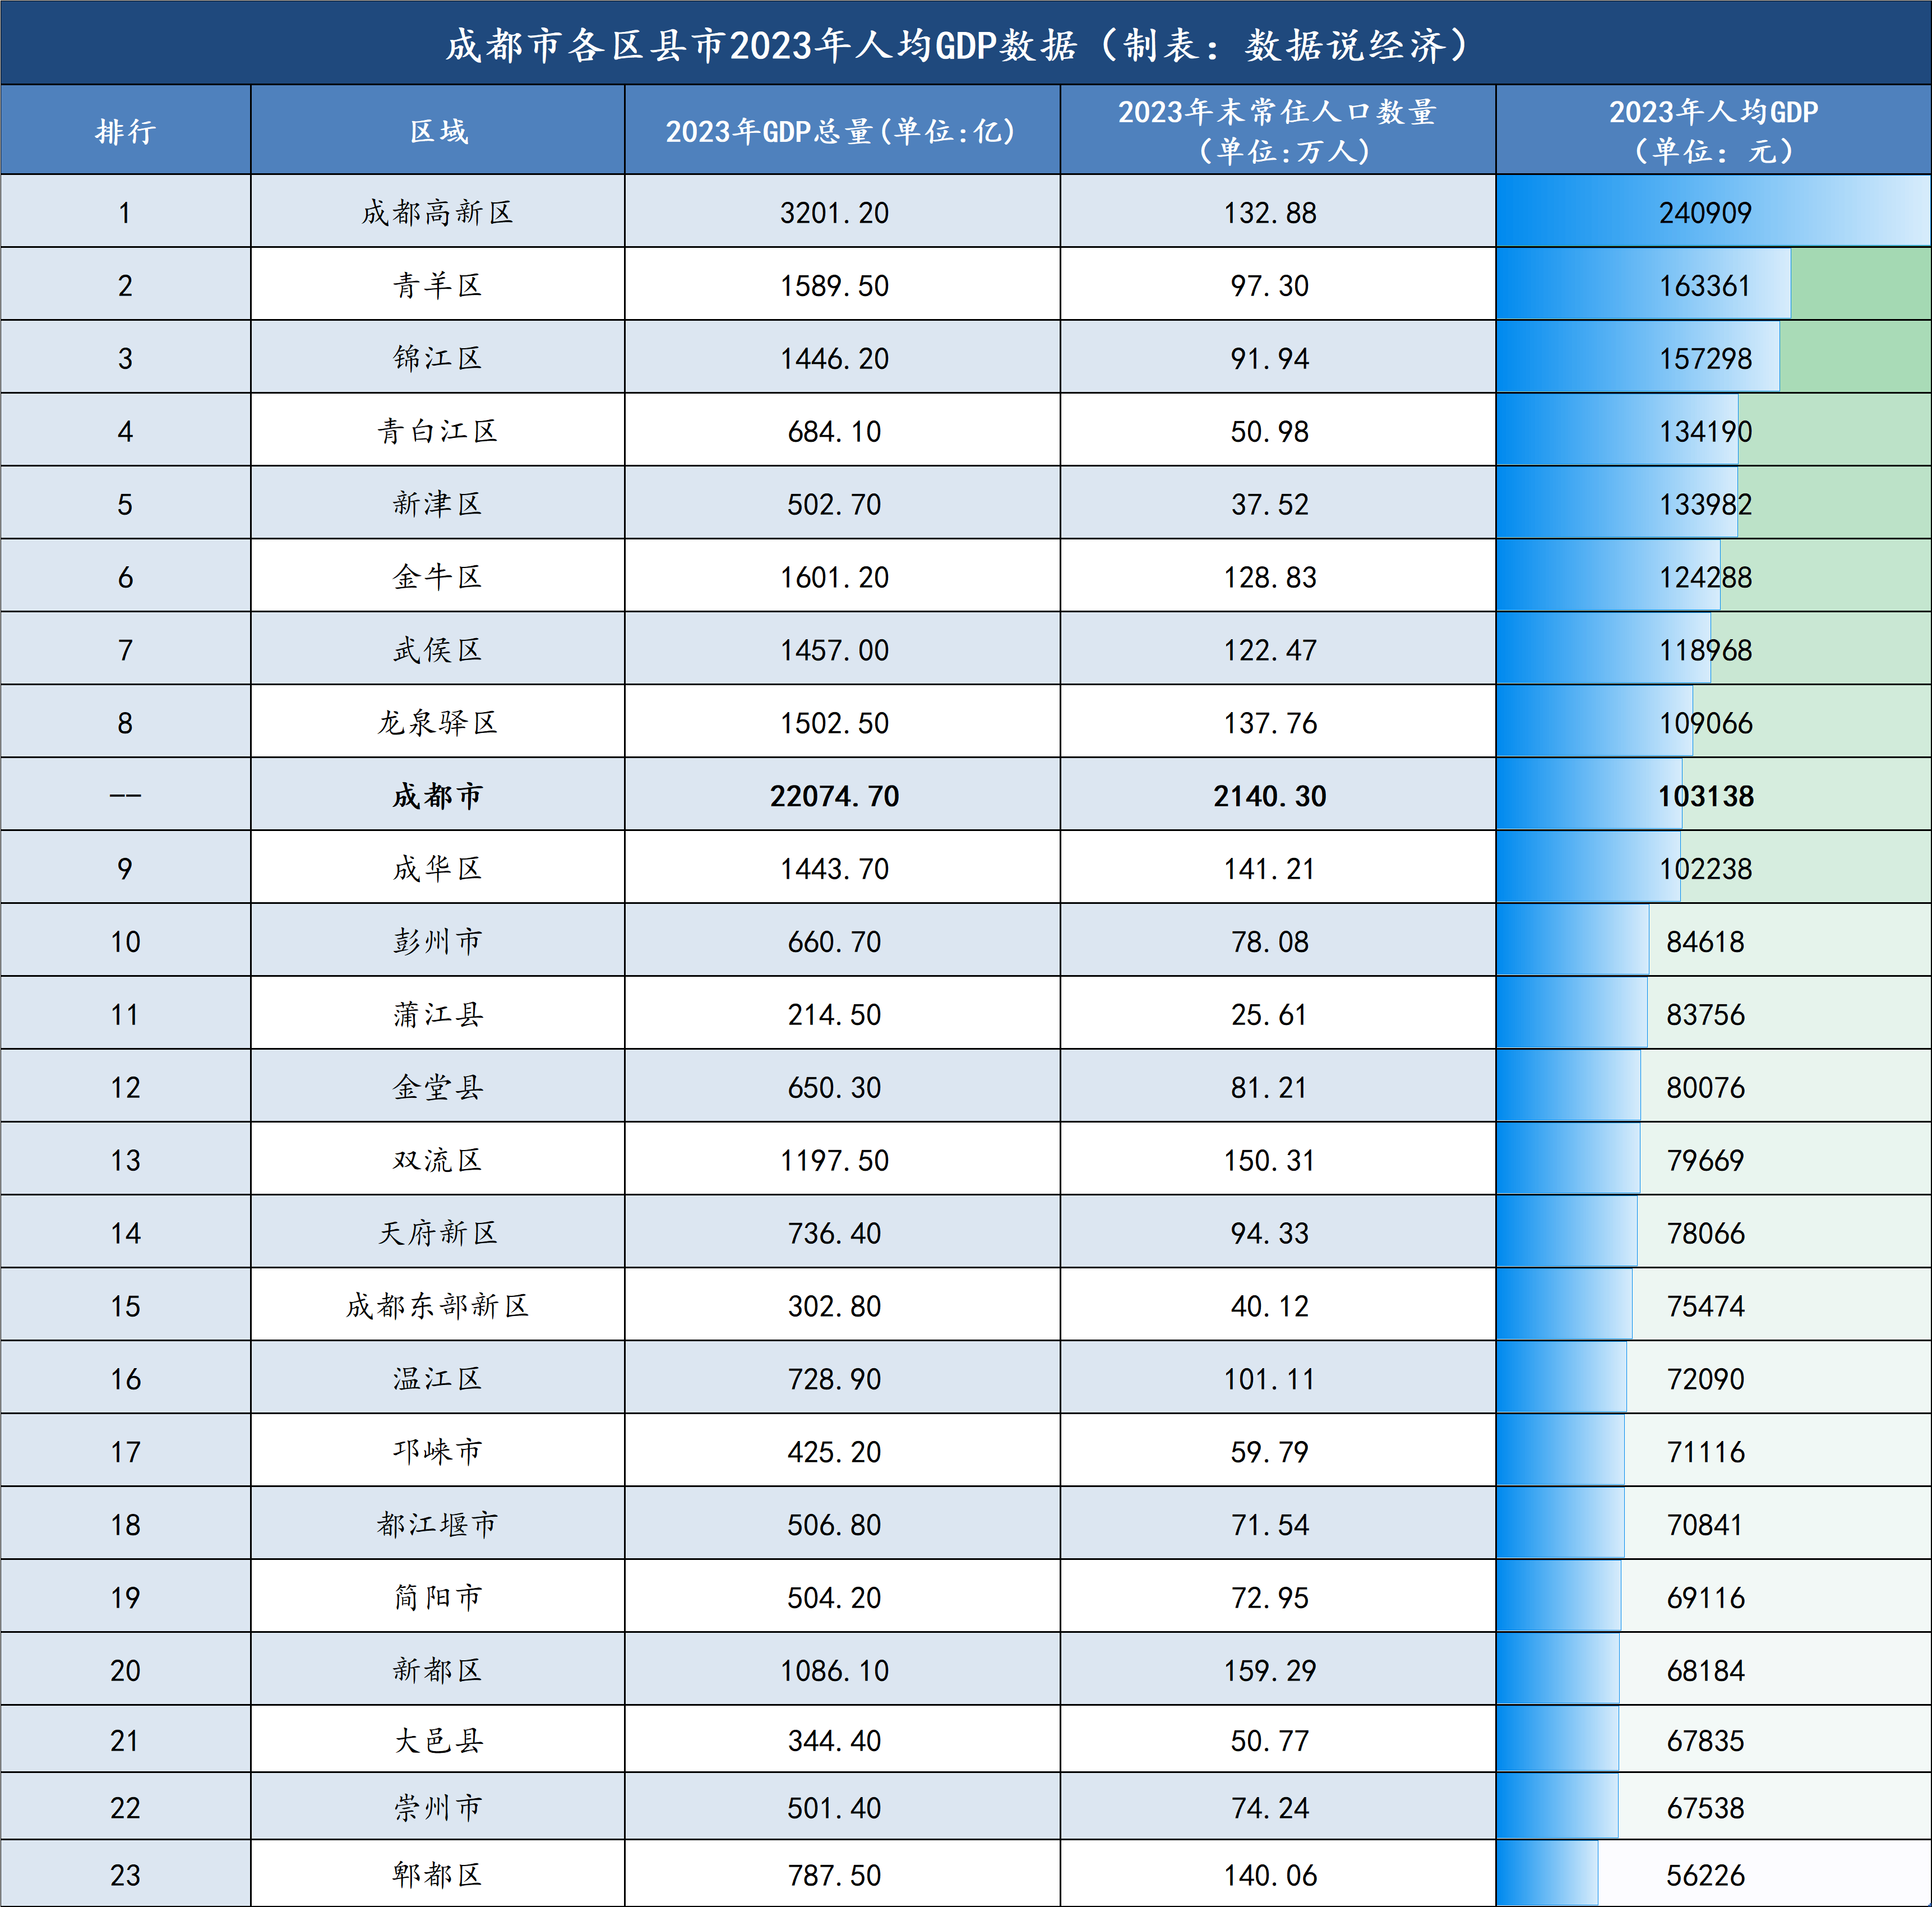Screen dimensions: 1932x1907
Task: Select the 成华区 cell
Action: (x=438, y=868)
